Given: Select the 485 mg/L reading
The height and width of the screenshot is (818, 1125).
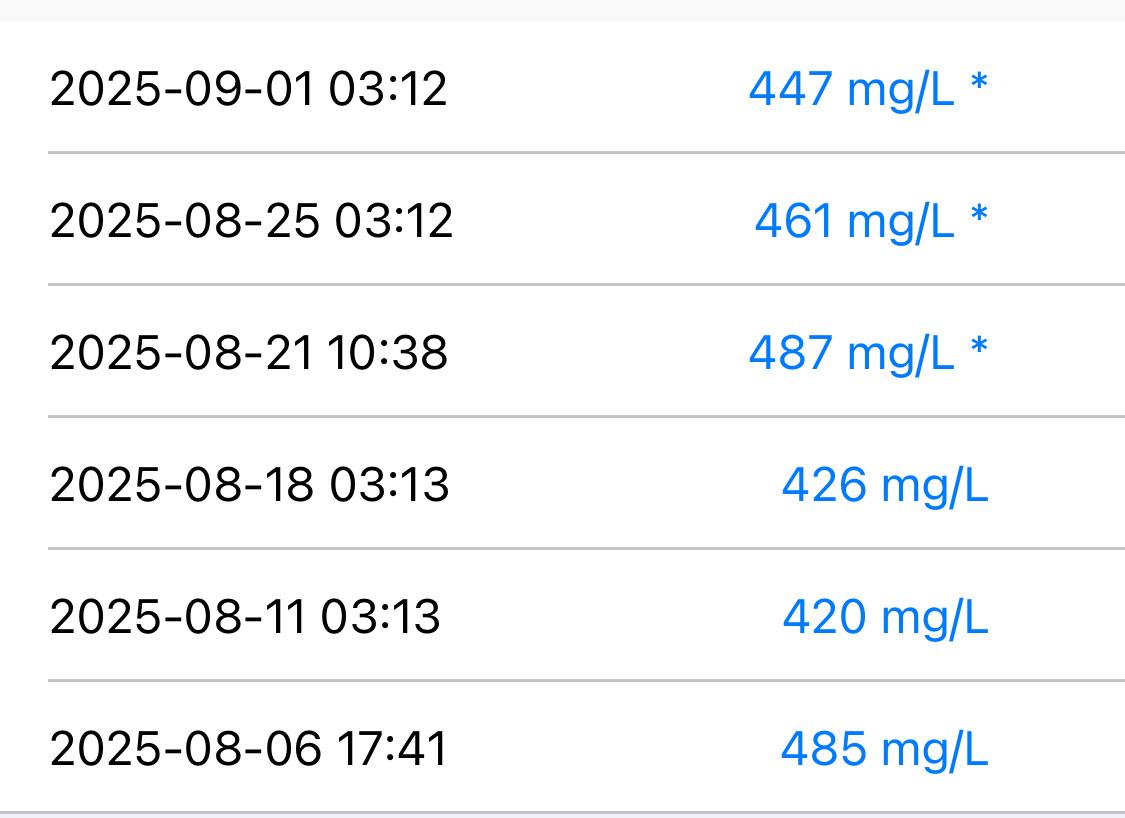Looking at the screenshot, I should tap(885, 751).
